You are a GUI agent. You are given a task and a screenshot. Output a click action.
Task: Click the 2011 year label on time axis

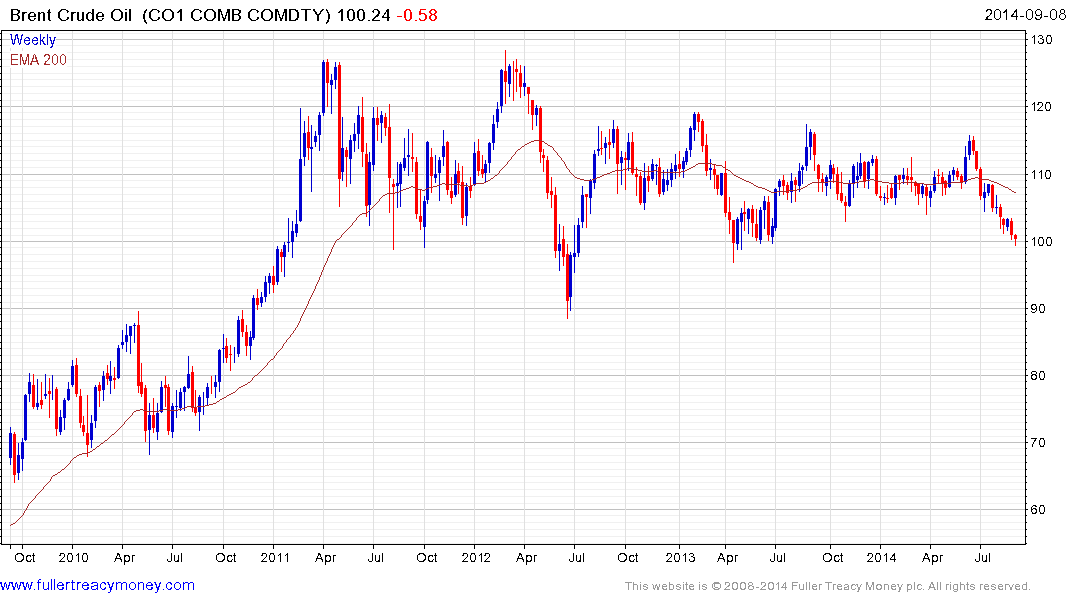tap(275, 557)
